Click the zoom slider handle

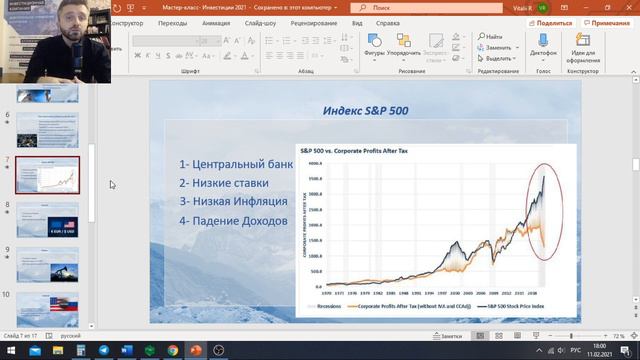tap(571, 336)
